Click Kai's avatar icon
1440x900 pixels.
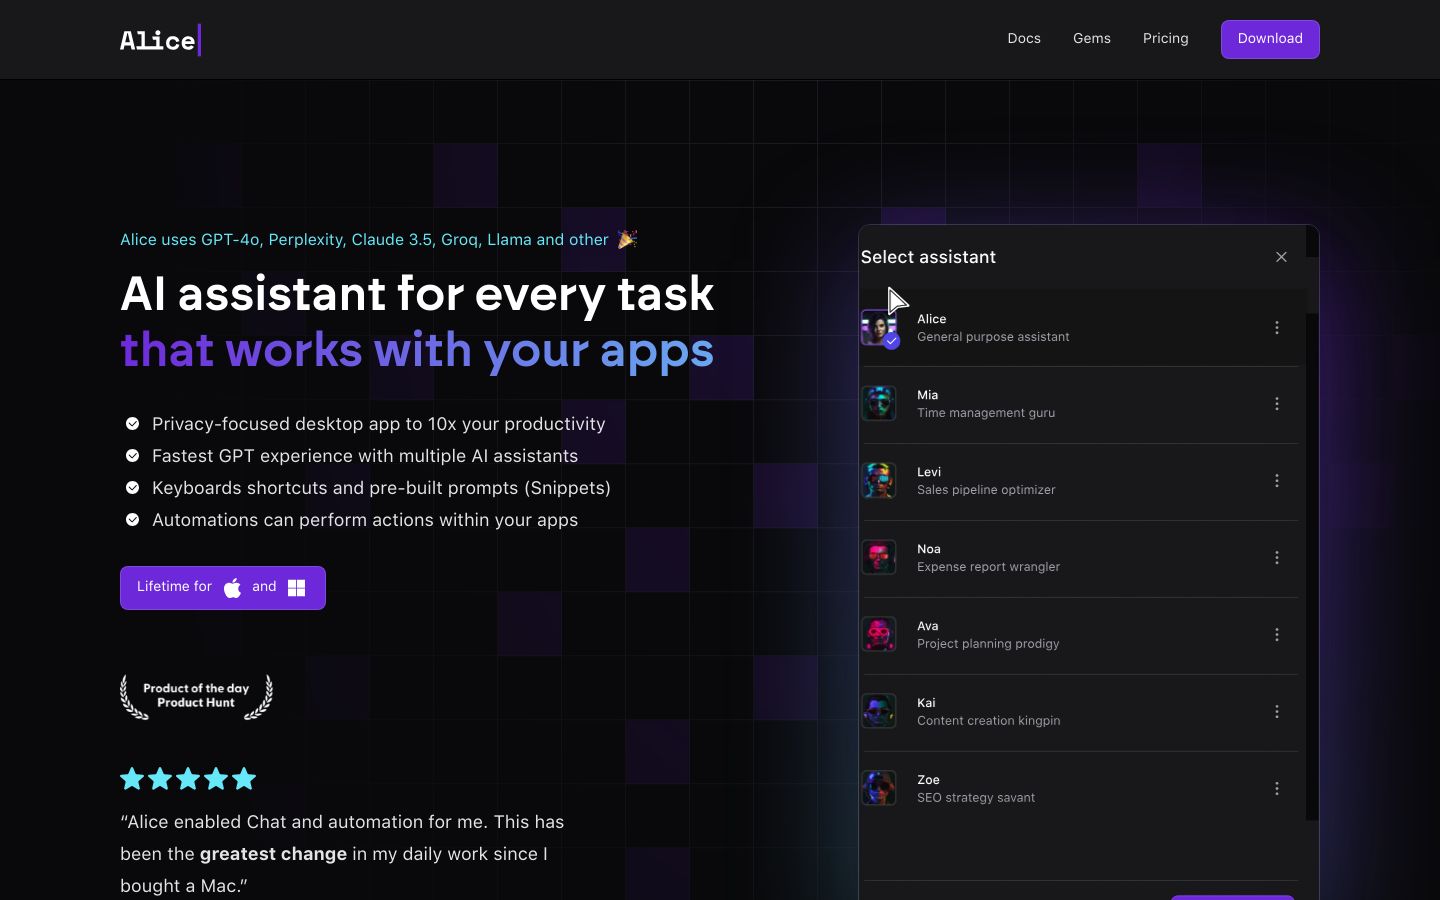click(x=879, y=712)
